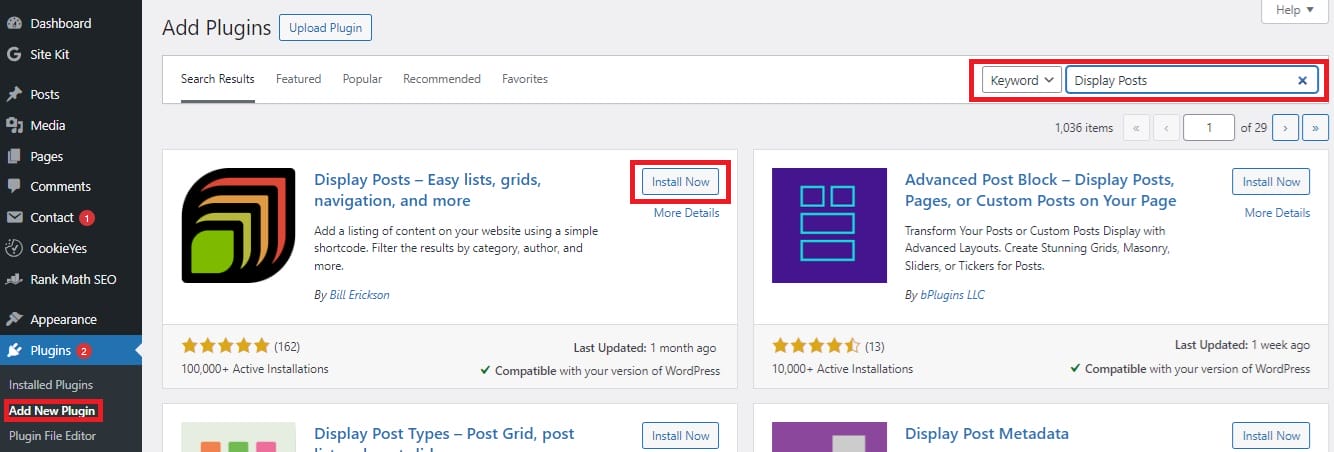Click the Plugins update count badge
Screen dimensions: 1334x452
click(x=84, y=351)
